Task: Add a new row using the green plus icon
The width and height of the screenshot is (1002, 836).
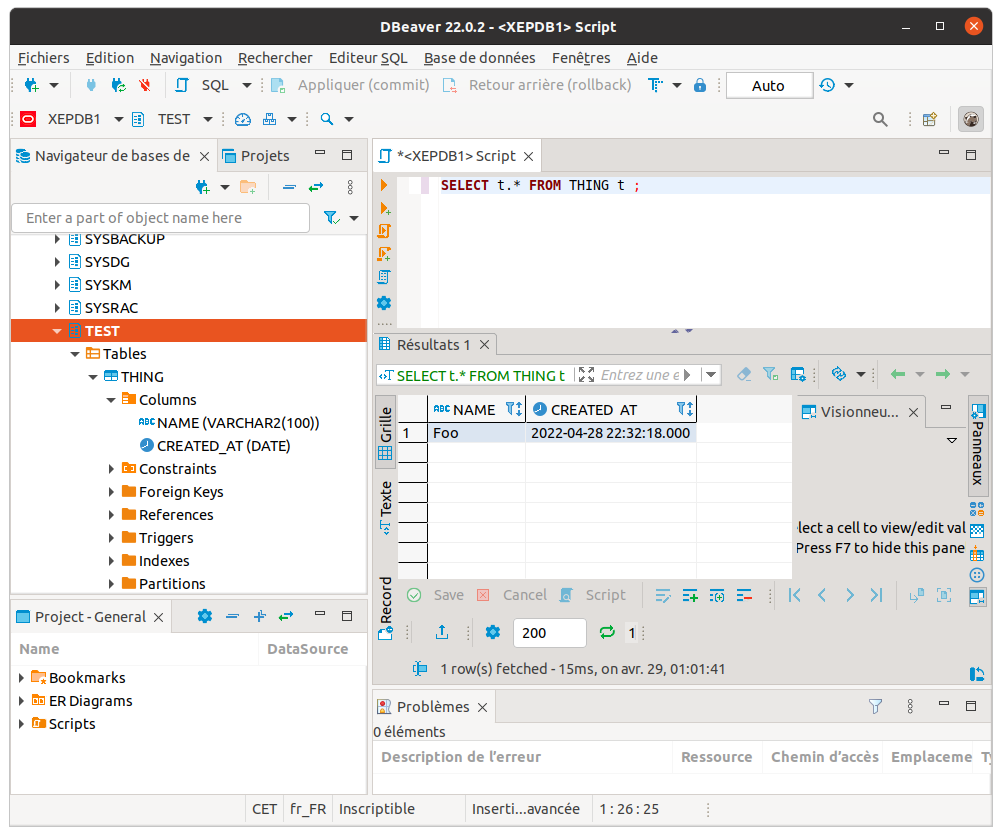Action: pos(689,595)
